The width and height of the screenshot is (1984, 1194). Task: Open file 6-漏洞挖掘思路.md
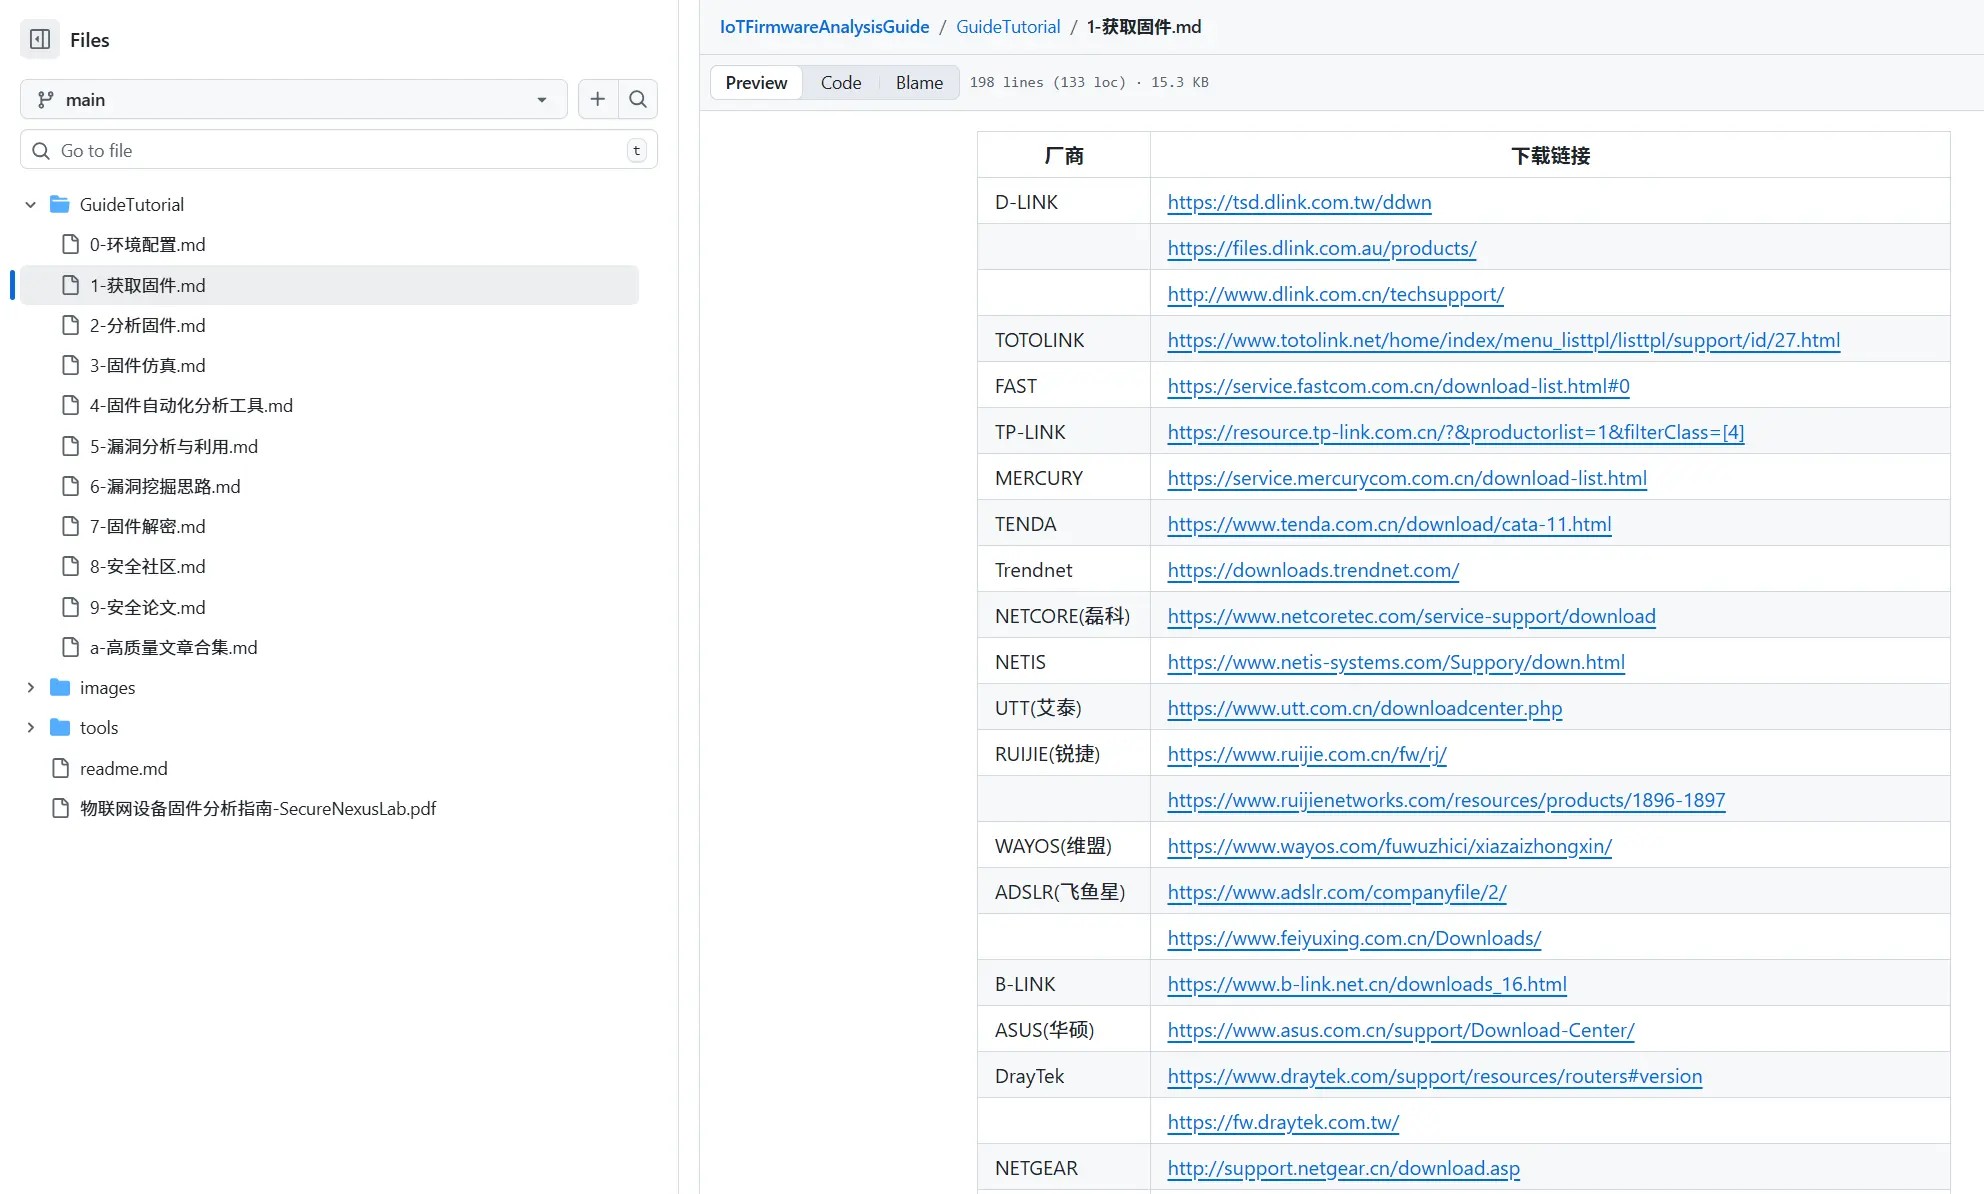point(165,487)
